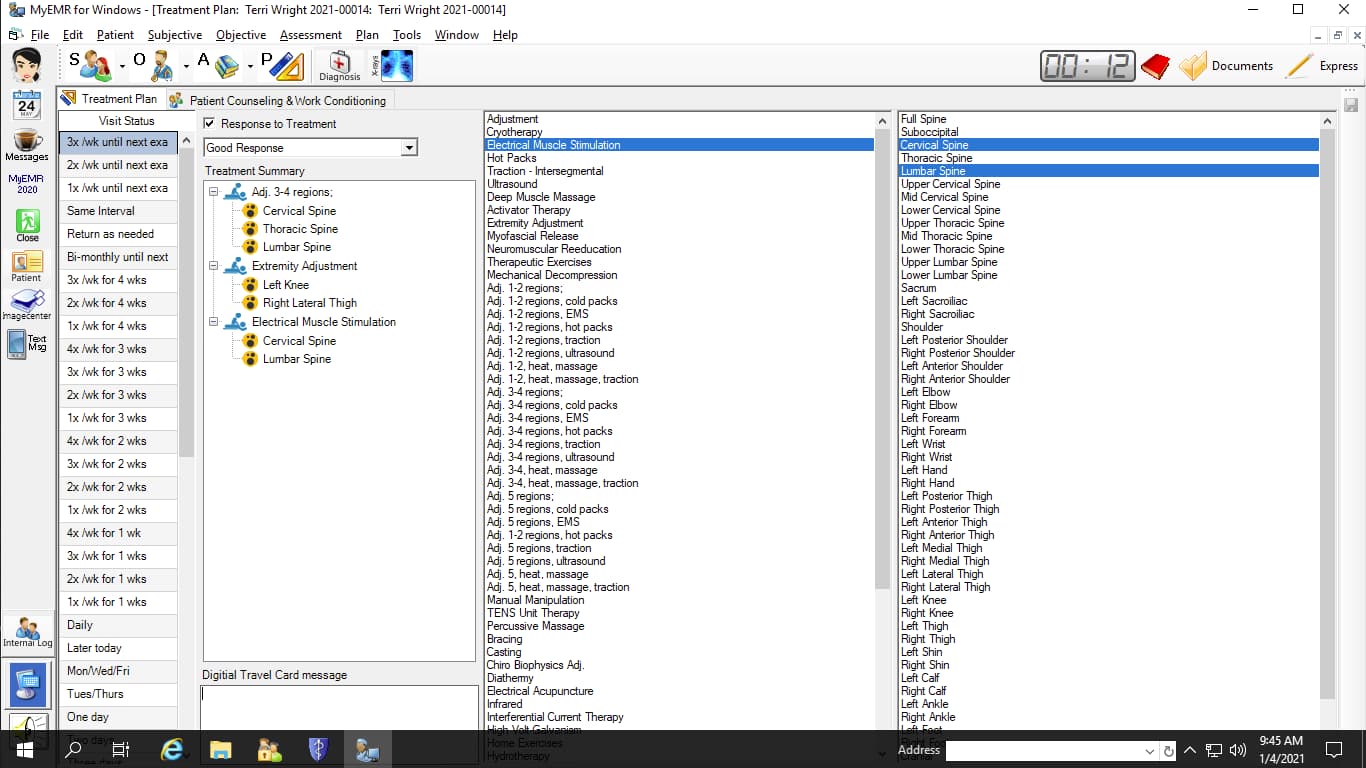Screen dimensions: 1366x768
Task: Open the Tools menu
Action: (x=406, y=34)
